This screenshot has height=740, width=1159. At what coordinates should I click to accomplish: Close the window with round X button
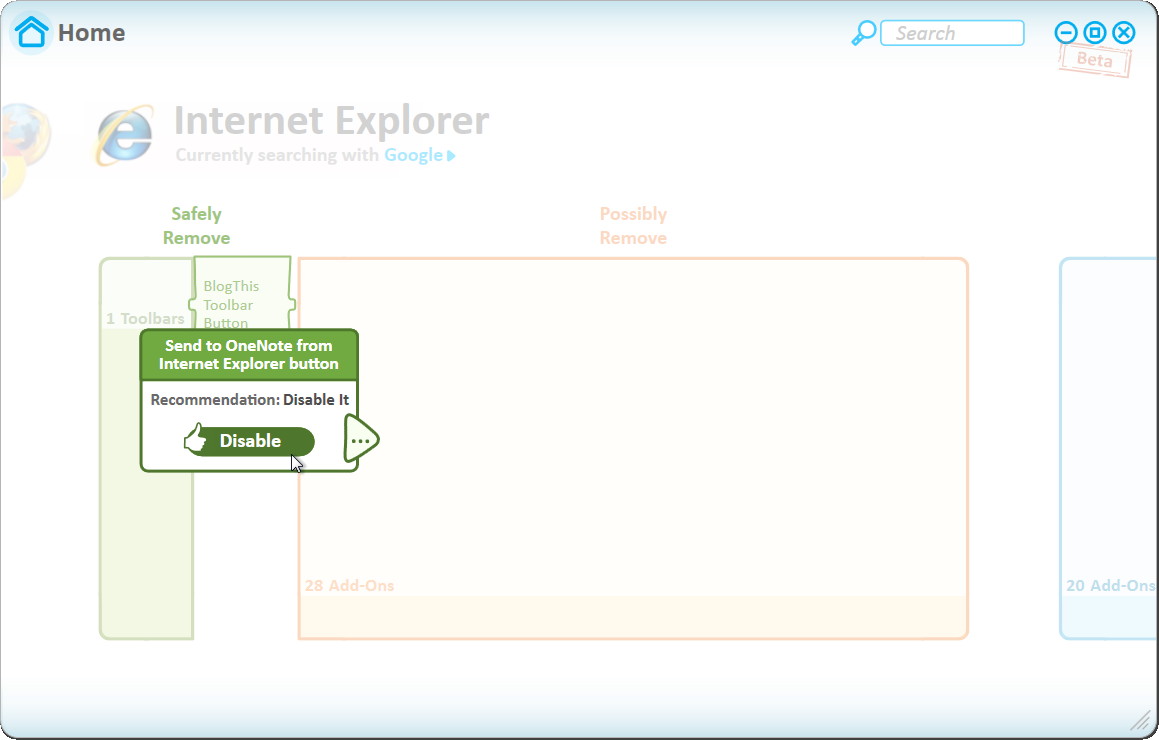click(x=1124, y=33)
